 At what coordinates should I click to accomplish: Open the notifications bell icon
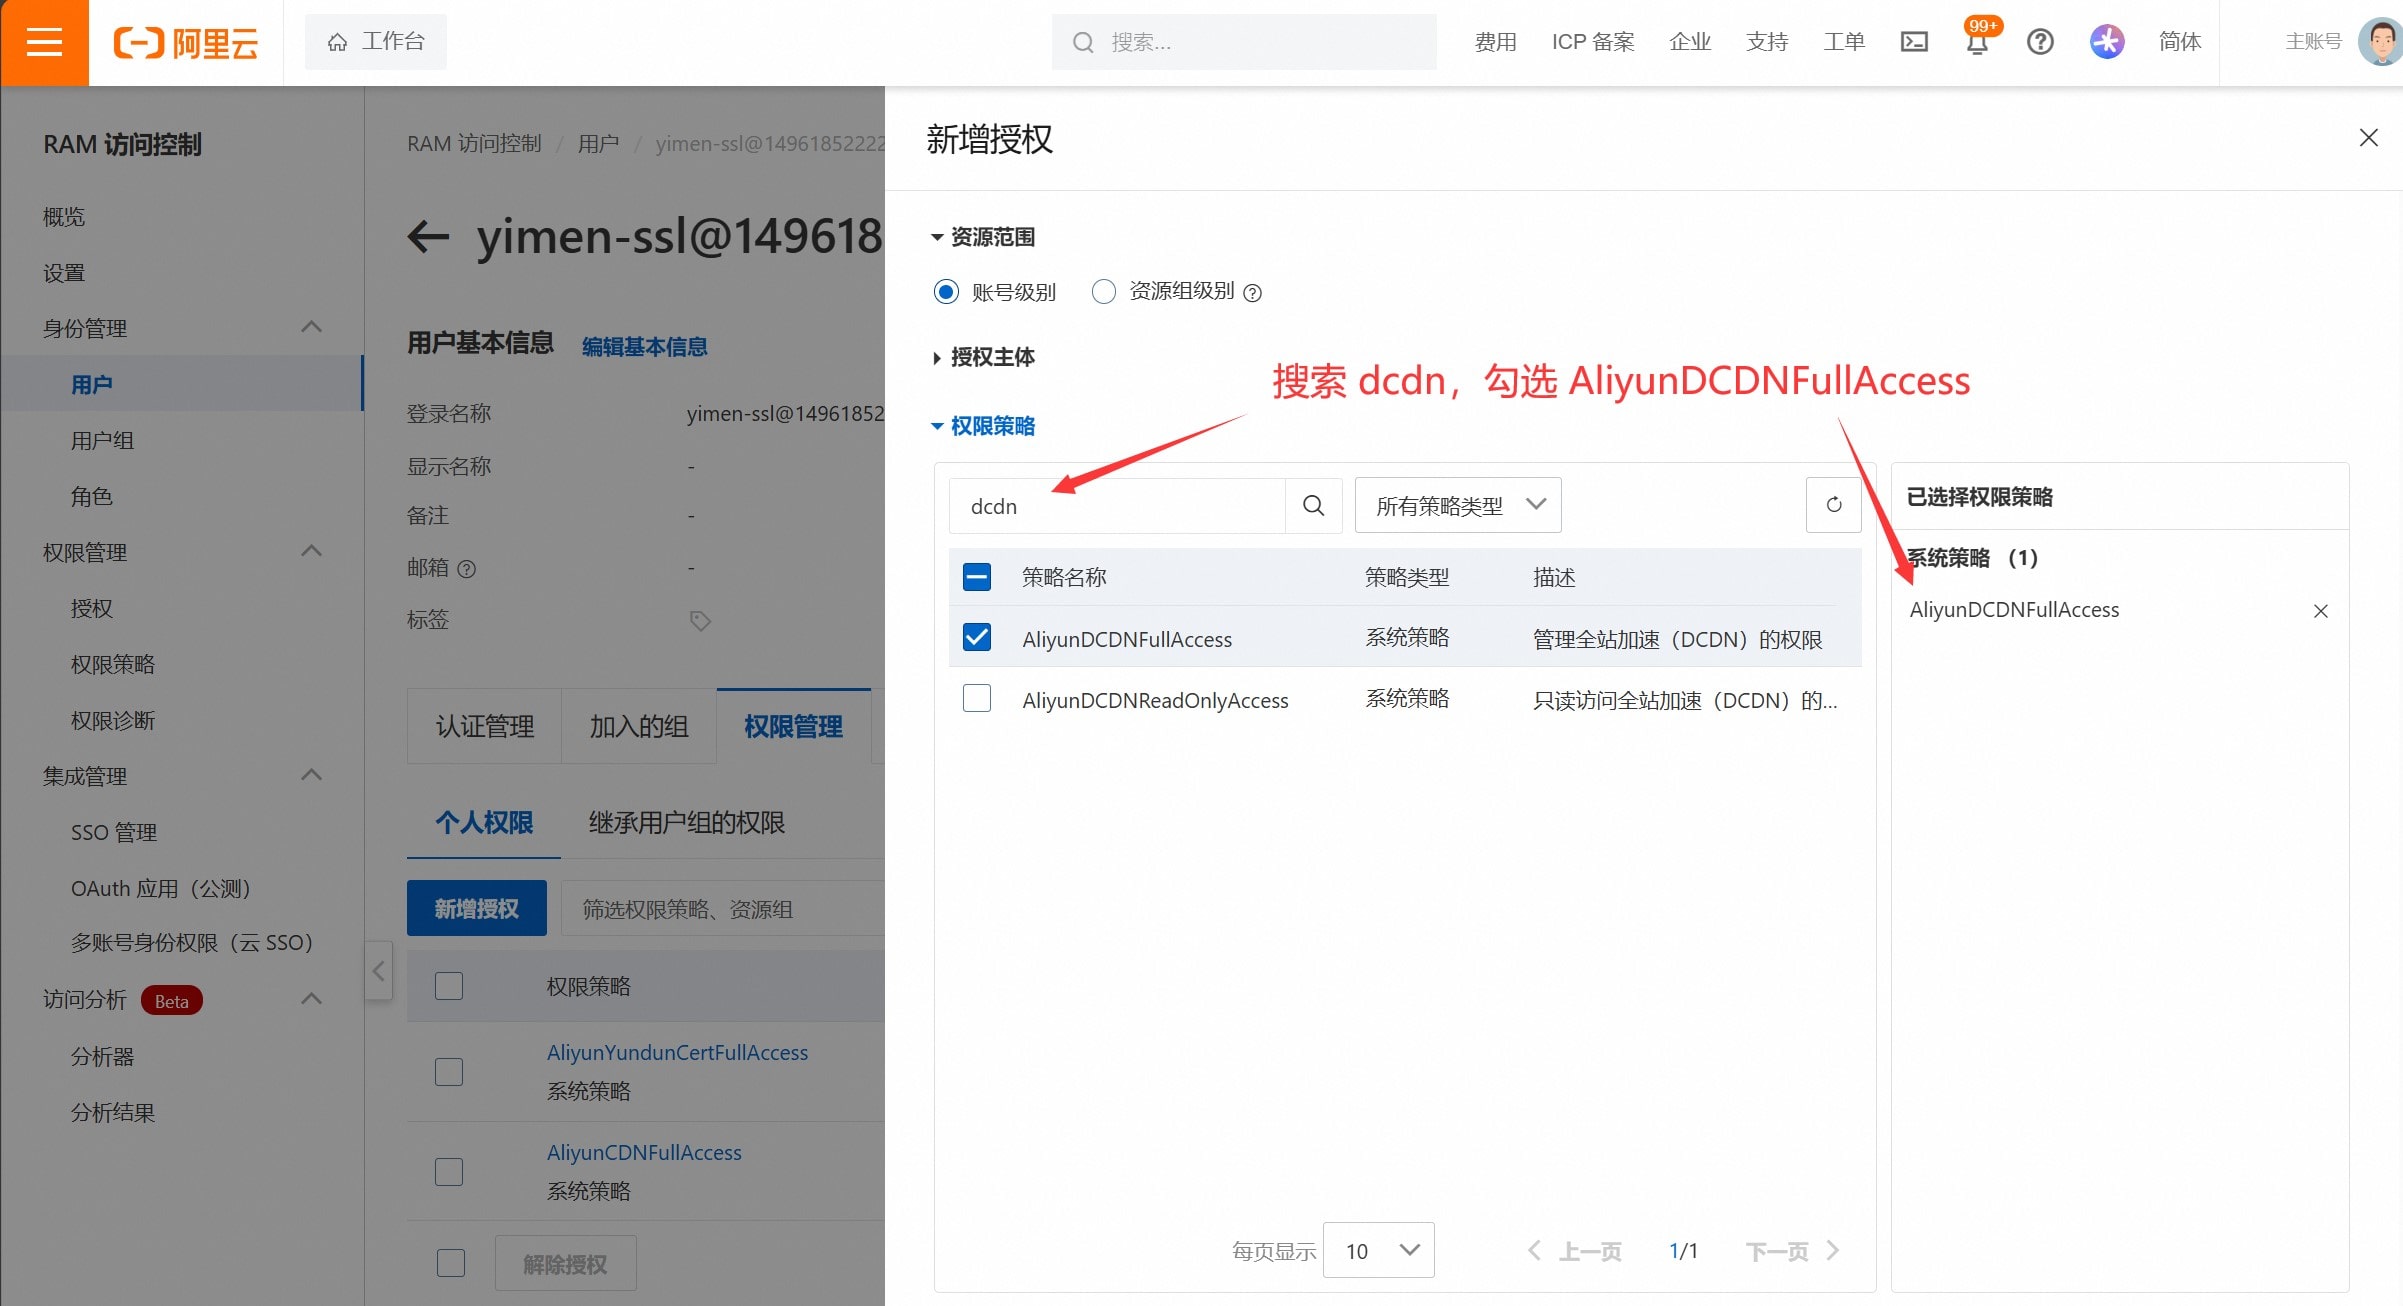1977,42
